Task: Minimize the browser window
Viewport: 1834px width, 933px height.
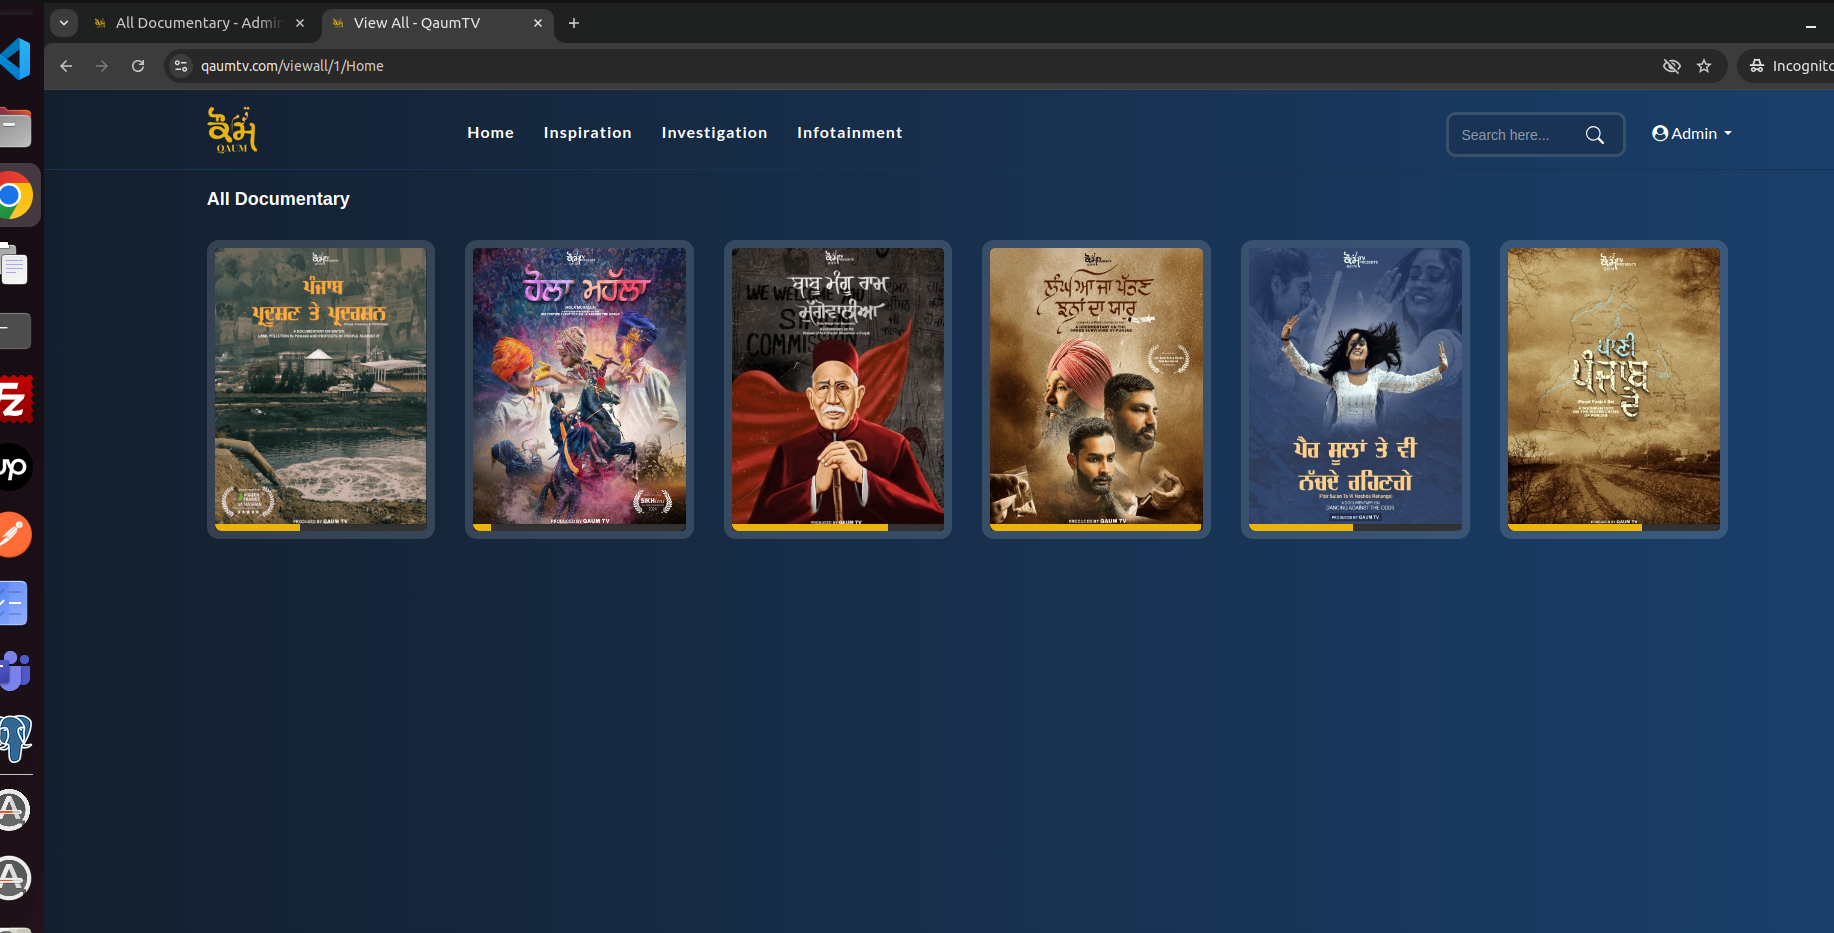Action: point(1811,24)
